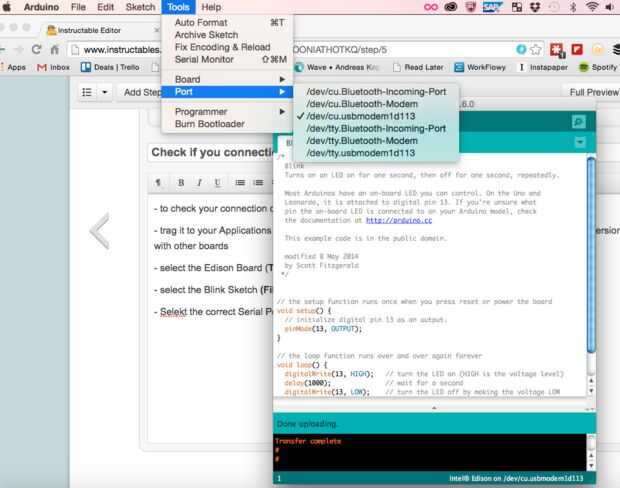Viewport: 620px width, 488px height.
Task: Open Deals | Trello bookmark
Action: point(110,68)
